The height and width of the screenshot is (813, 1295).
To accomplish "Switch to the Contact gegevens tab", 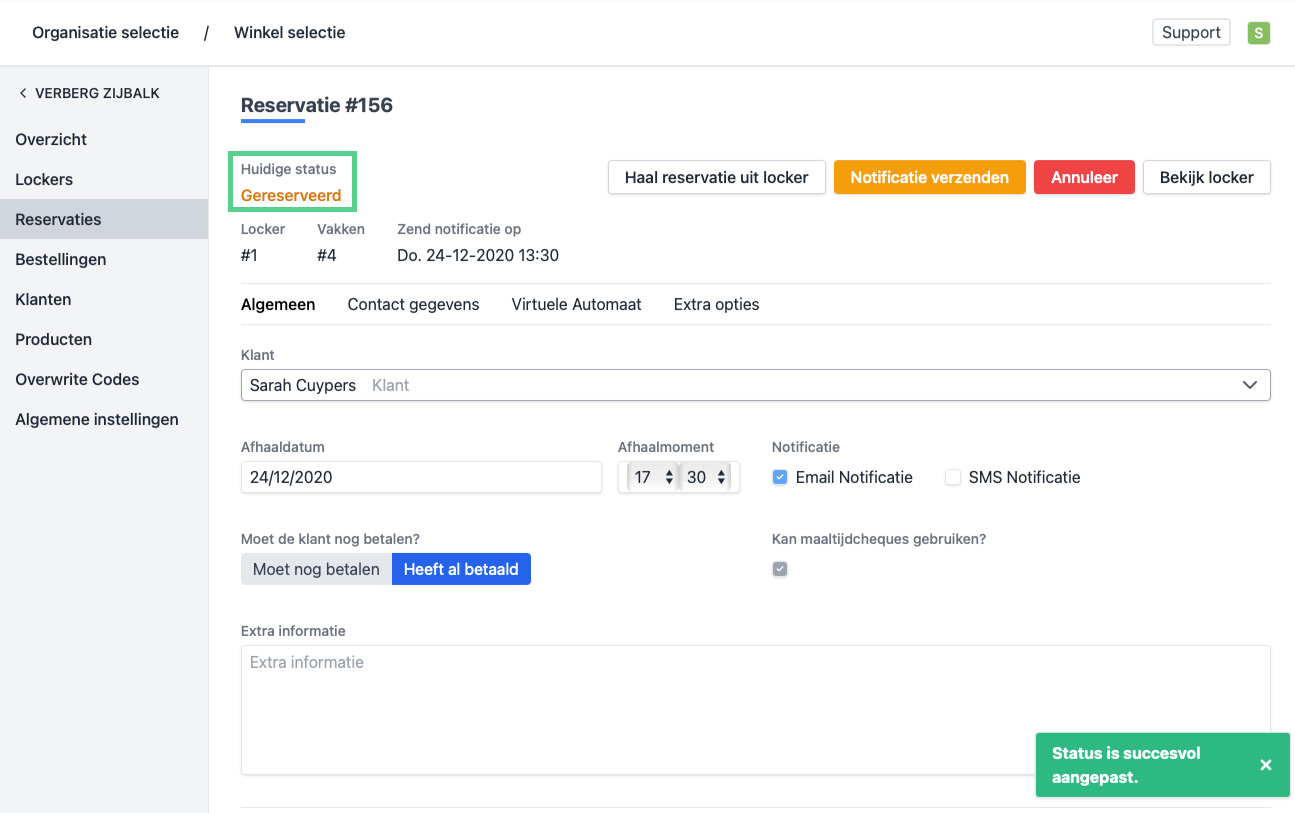I will [413, 305].
